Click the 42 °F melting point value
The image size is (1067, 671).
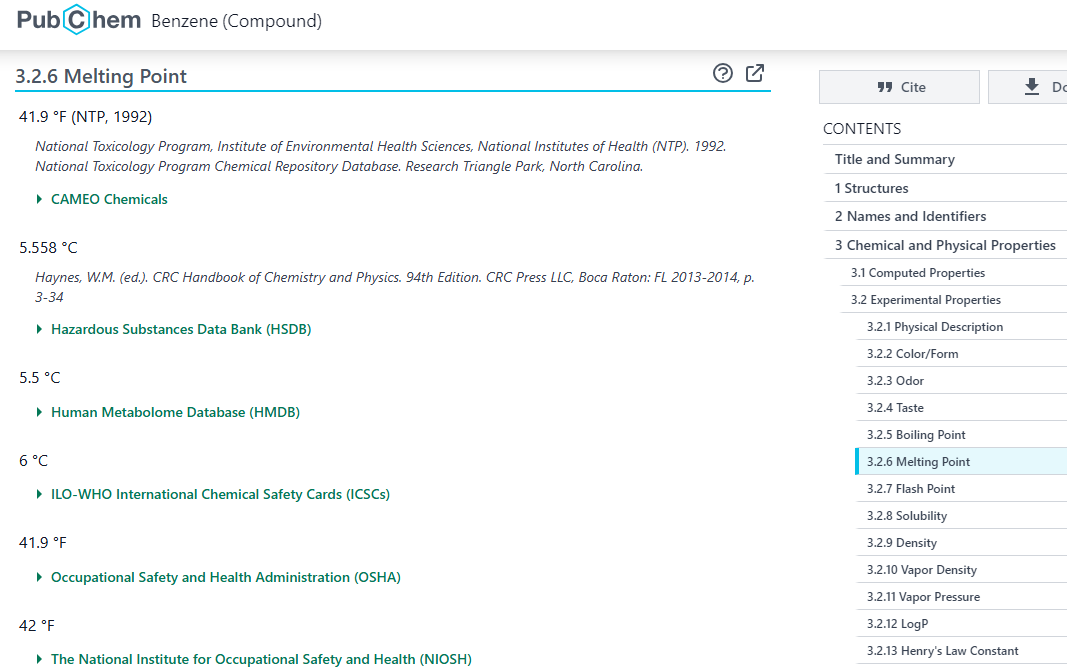tap(37, 625)
